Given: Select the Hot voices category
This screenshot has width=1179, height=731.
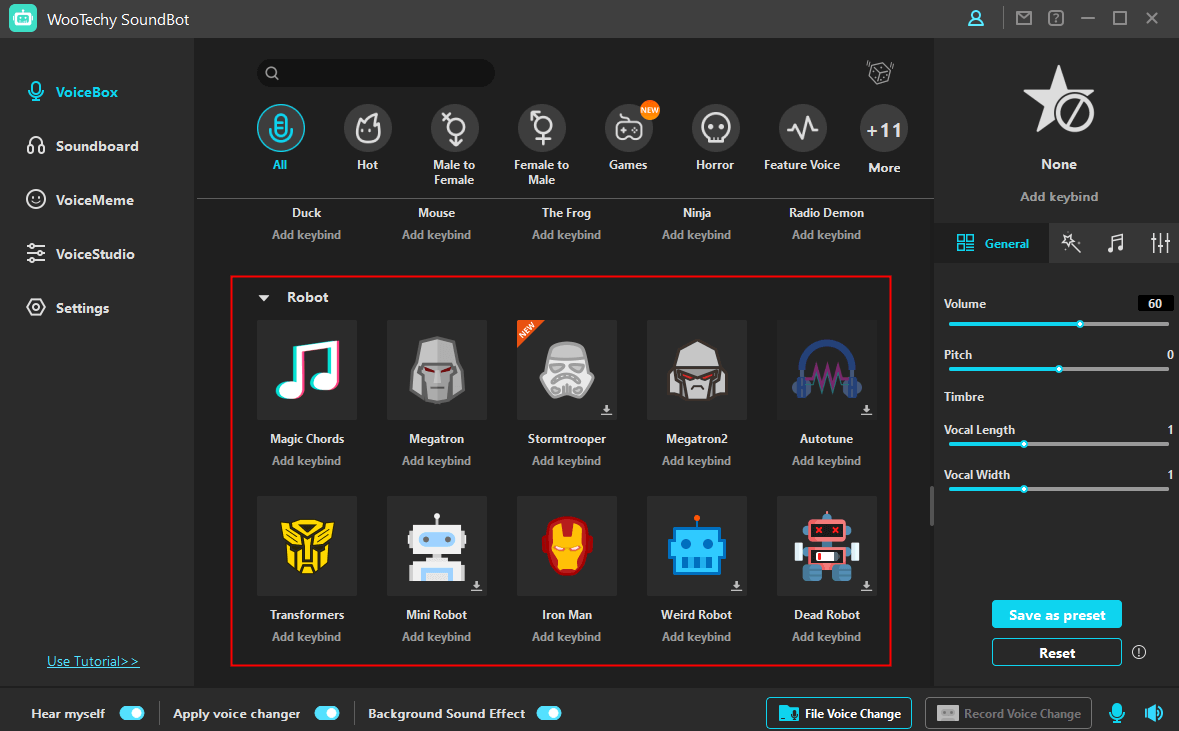Looking at the screenshot, I should [x=368, y=129].
